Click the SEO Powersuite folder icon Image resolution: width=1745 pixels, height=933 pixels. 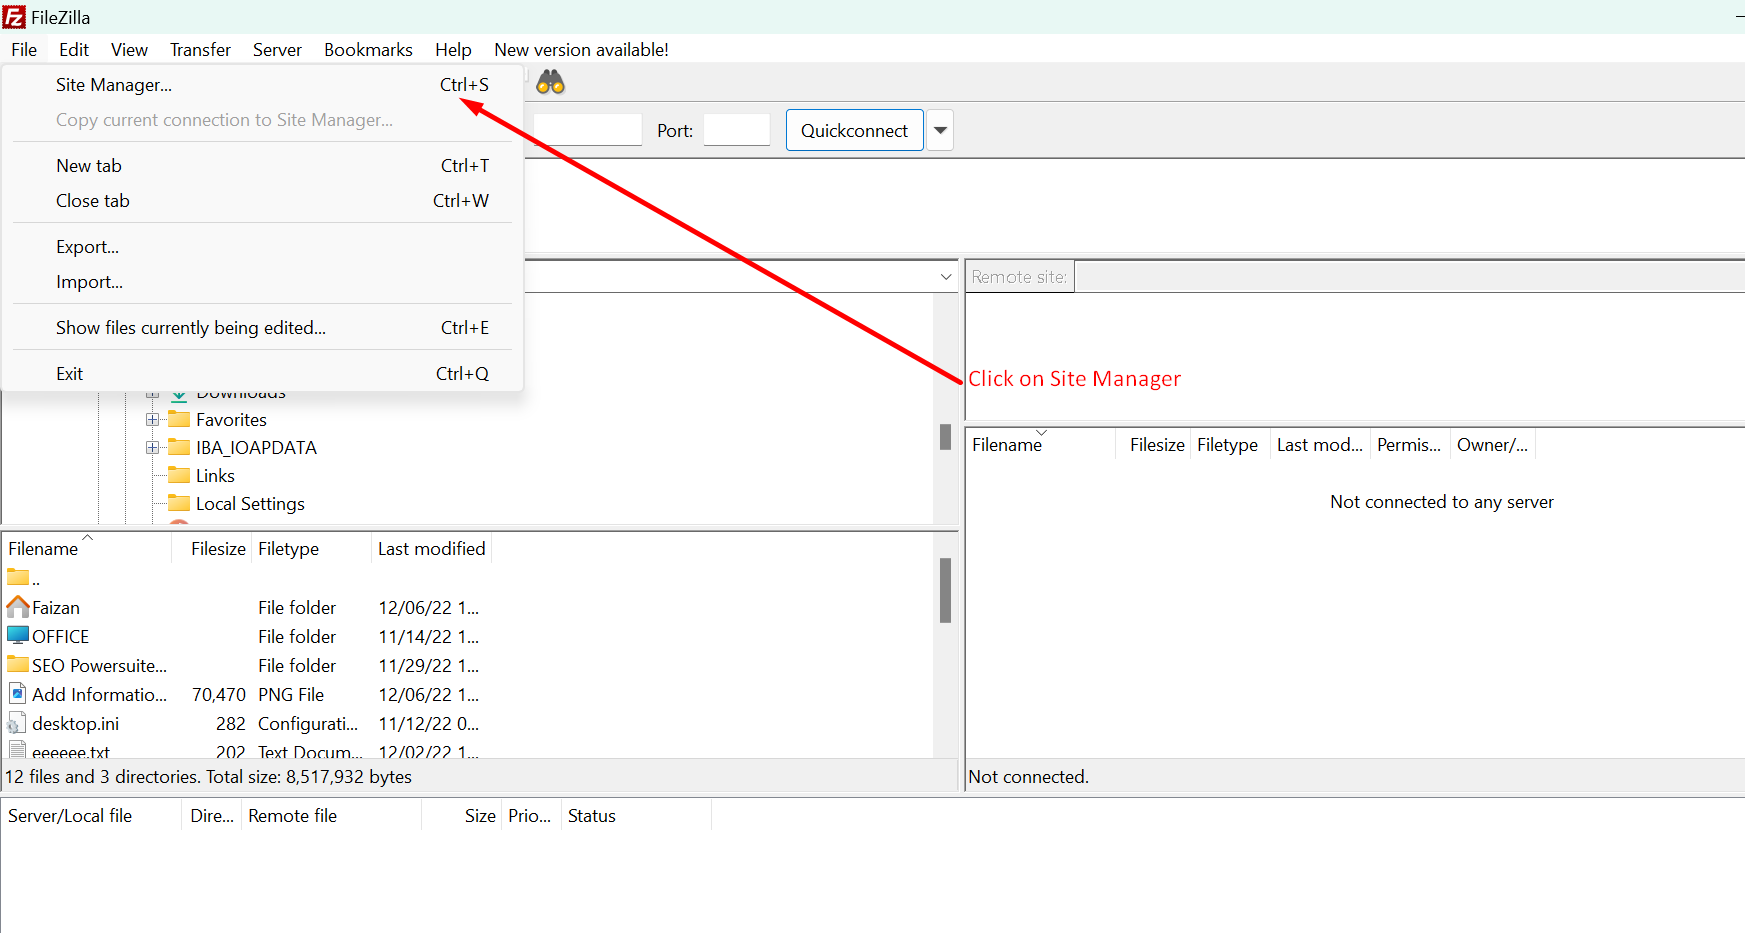coord(18,665)
